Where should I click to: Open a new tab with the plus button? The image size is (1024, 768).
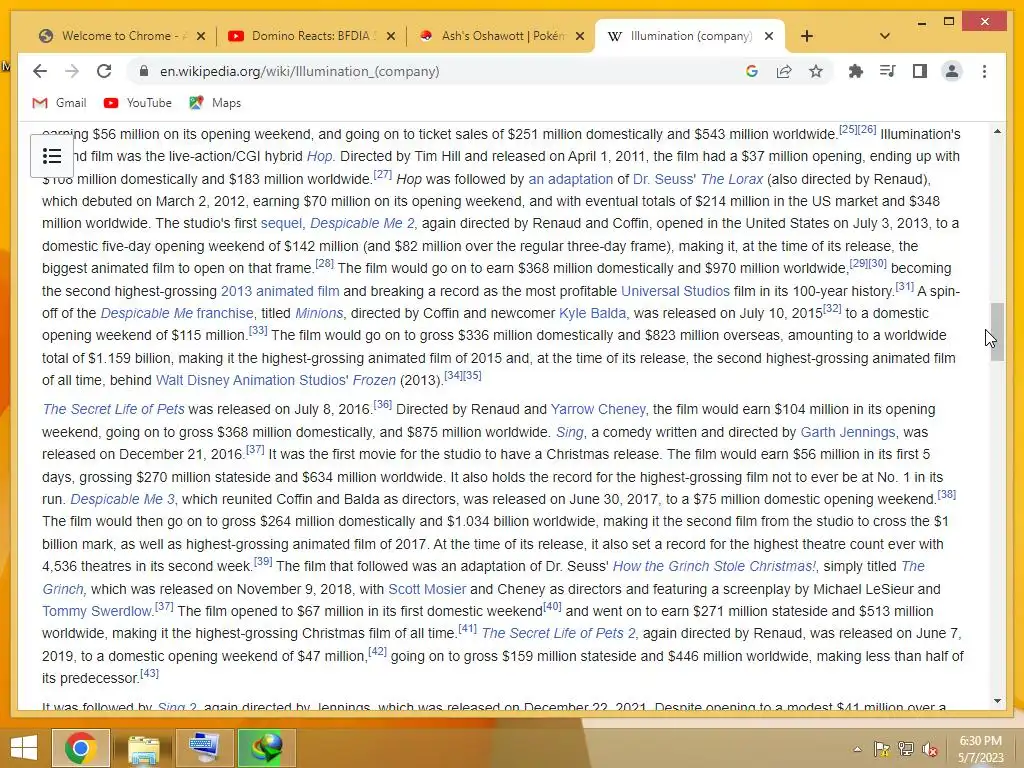(807, 36)
